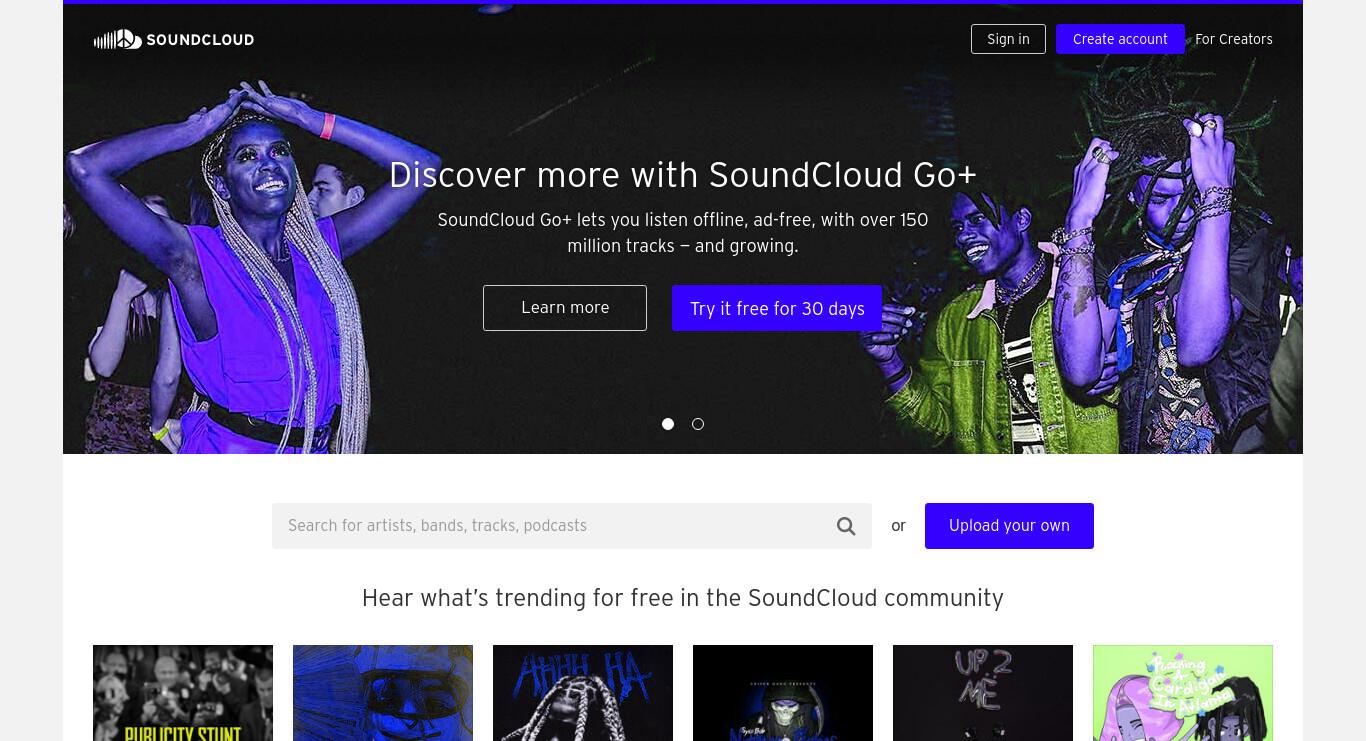Open the green Cardigan in Atlanta artwork
1366x741 pixels.
1183,693
